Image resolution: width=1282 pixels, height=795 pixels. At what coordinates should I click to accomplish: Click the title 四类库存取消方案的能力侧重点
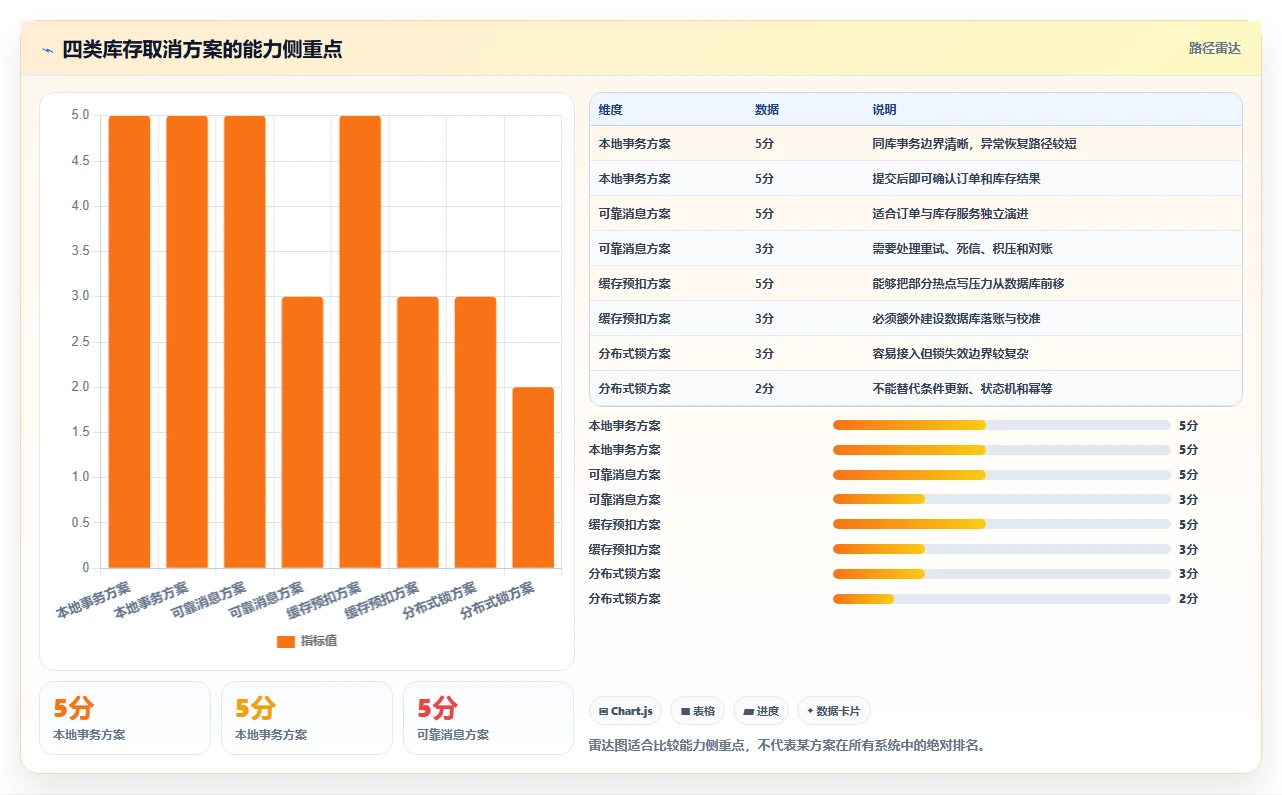(x=202, y=49)
